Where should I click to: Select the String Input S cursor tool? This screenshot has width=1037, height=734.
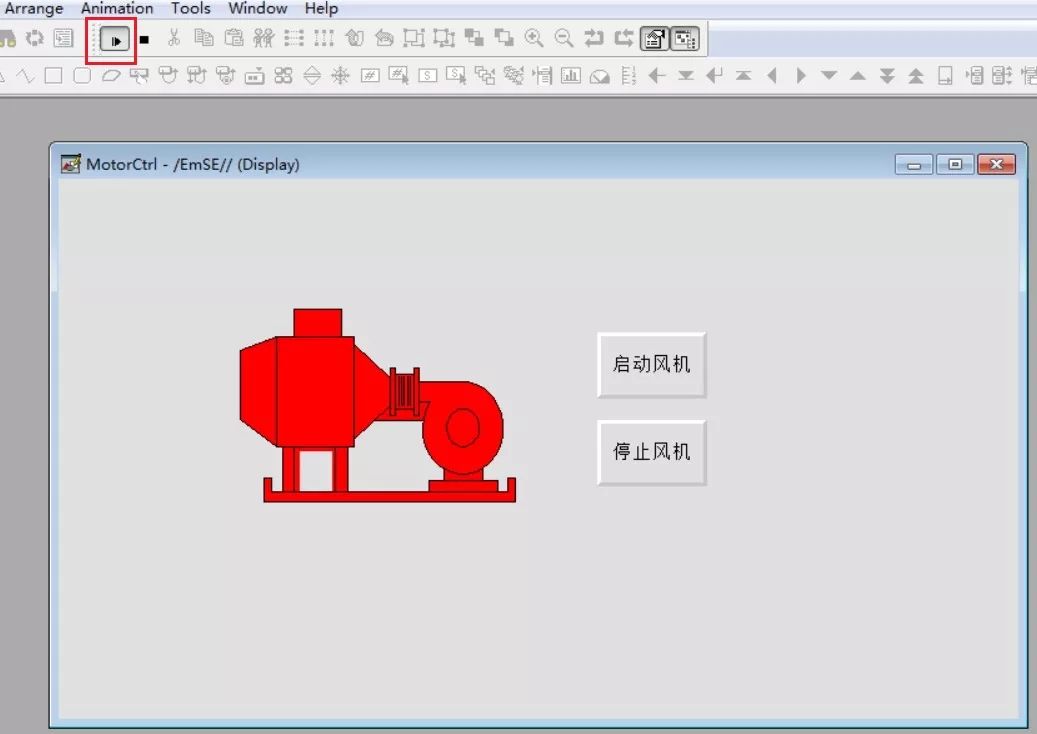(456, 75)
